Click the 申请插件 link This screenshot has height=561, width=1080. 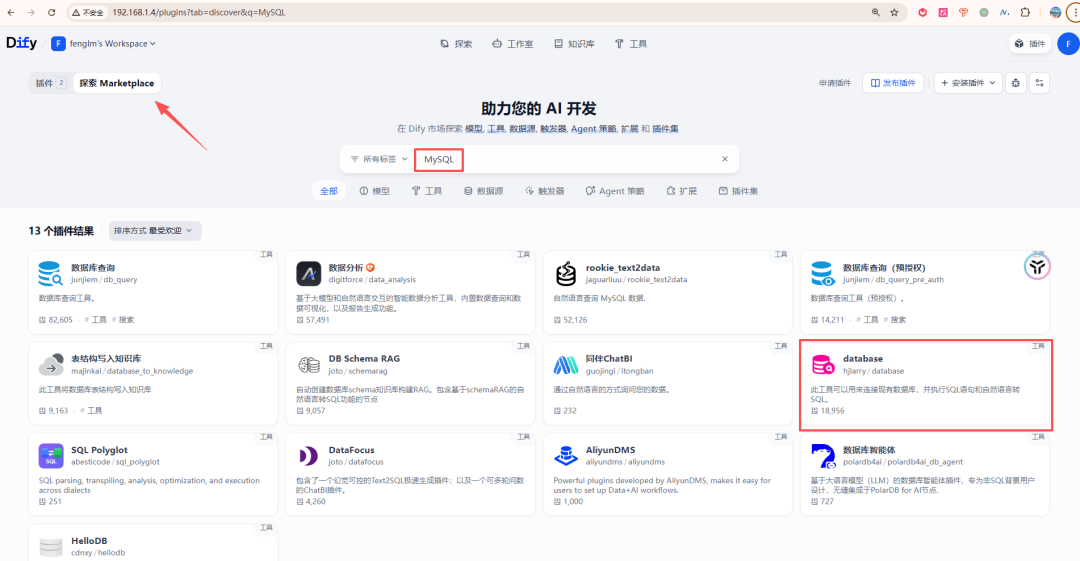point(835,83)
